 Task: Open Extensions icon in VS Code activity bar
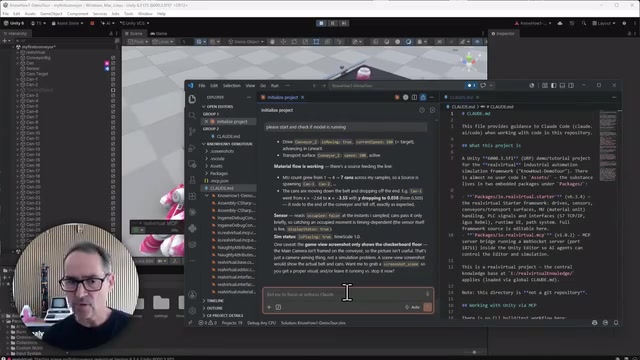pyautogui.click(x=192, y=196)
